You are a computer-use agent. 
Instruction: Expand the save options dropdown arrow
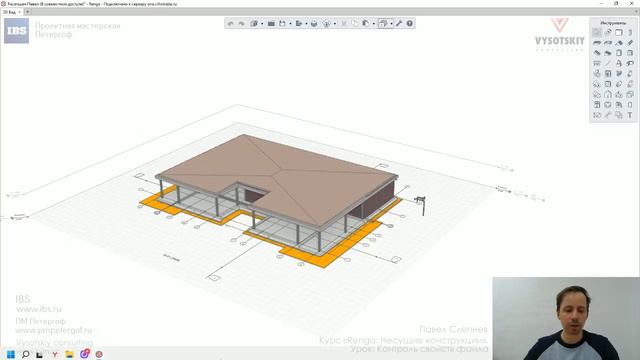point(290,24)
